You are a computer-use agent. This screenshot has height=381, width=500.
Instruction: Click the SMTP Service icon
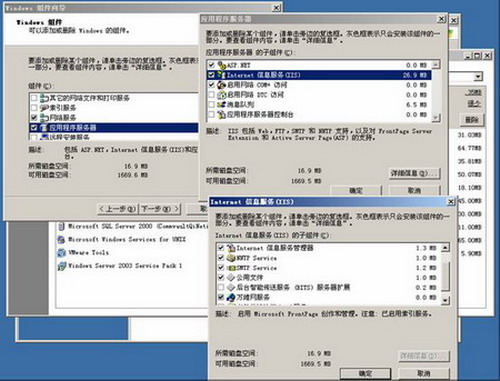point(231,268)
